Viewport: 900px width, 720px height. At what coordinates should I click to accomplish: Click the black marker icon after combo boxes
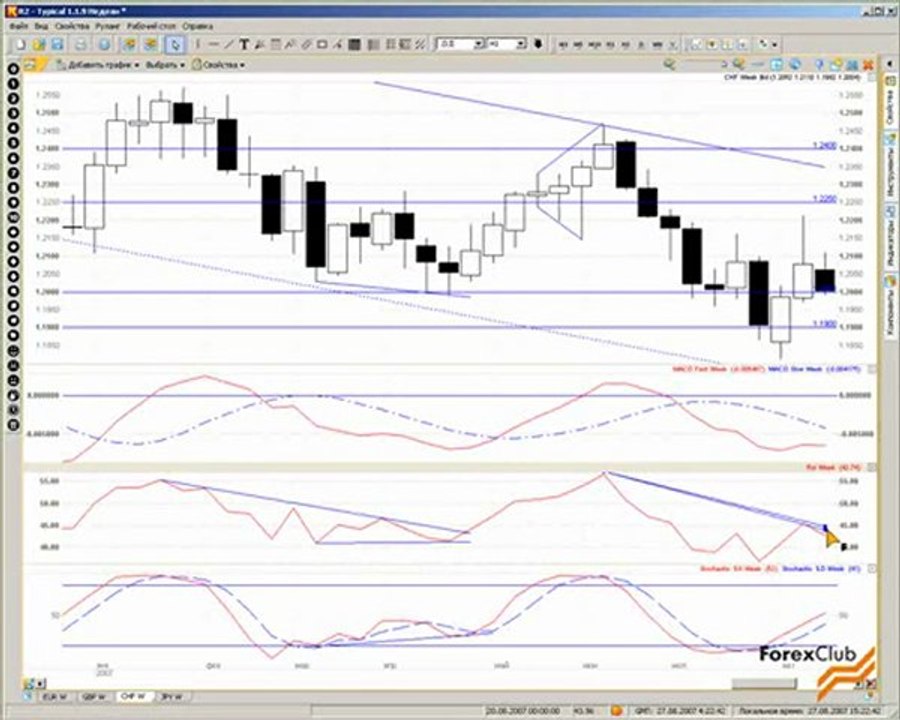[538, 44]
